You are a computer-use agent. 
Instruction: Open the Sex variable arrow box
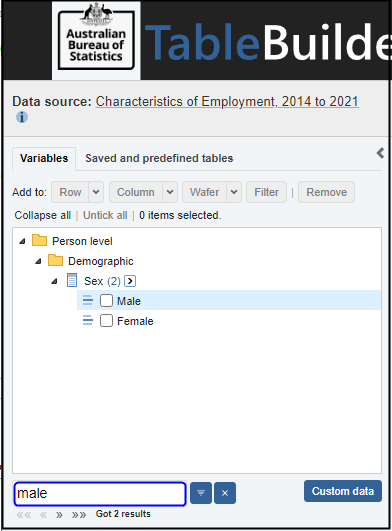click(x=130, y=281)
